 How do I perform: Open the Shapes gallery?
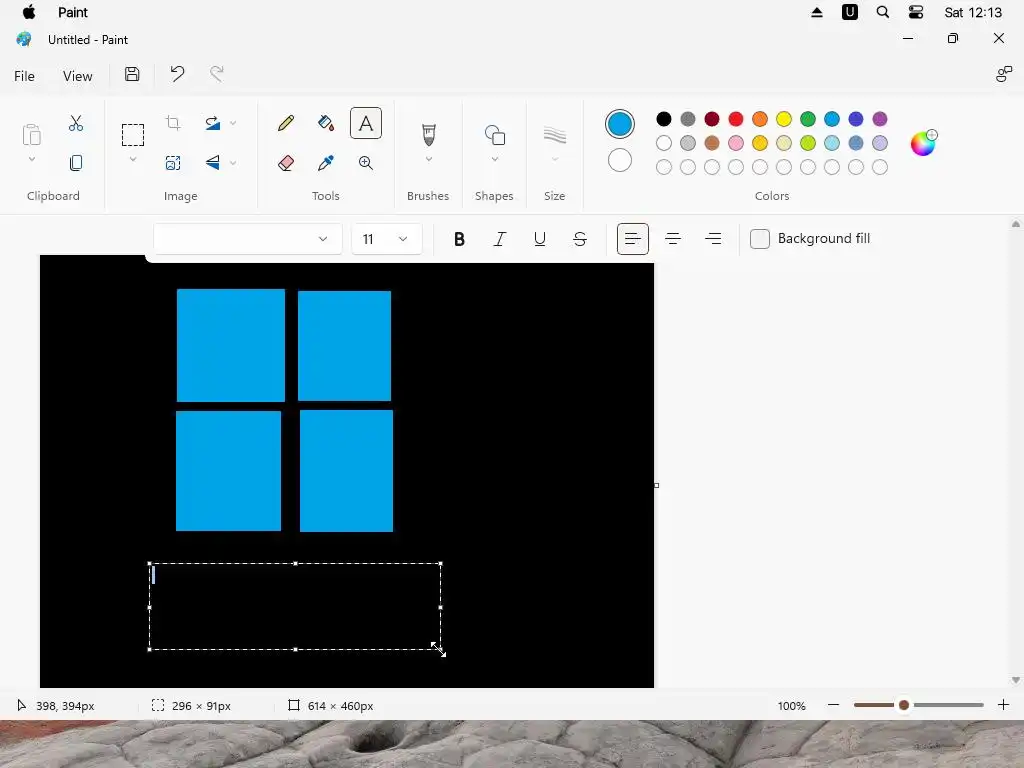click(x=494, y=135)
